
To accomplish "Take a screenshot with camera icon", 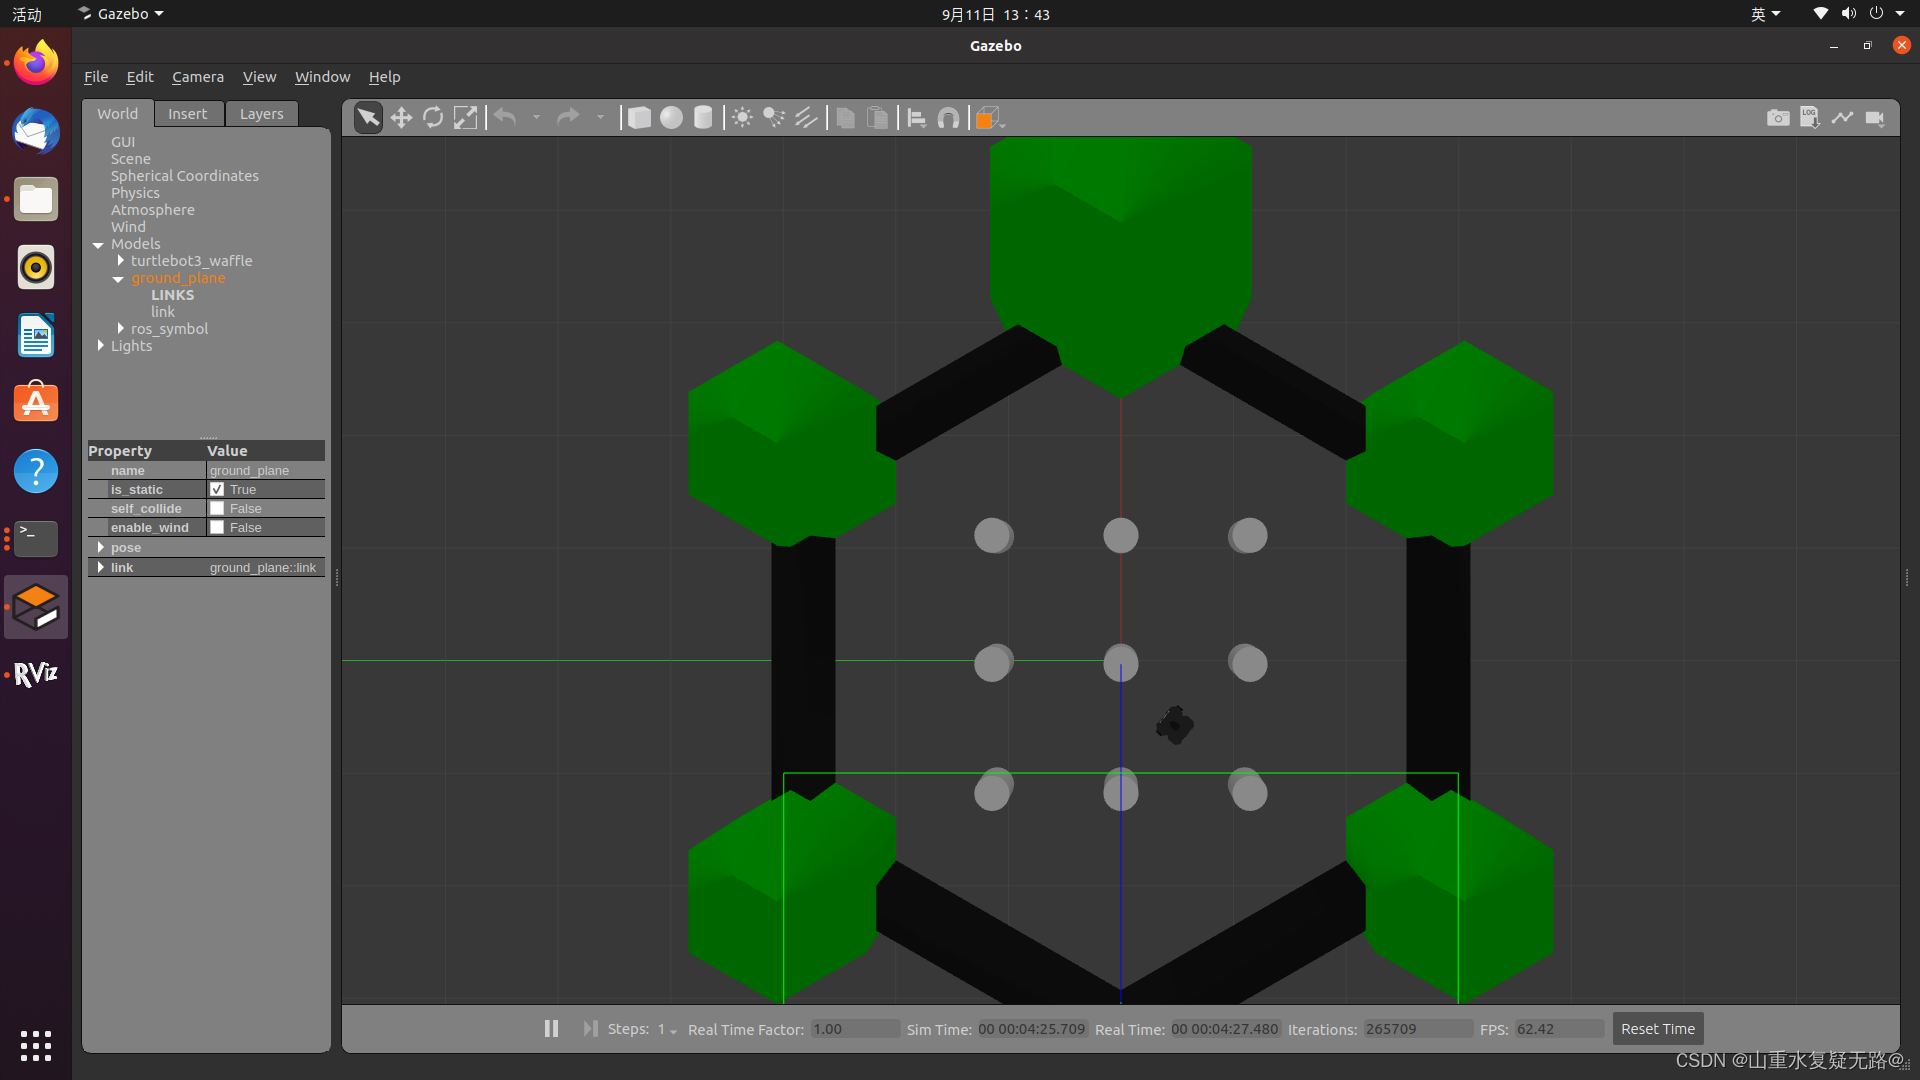I will coord(1778,118).
